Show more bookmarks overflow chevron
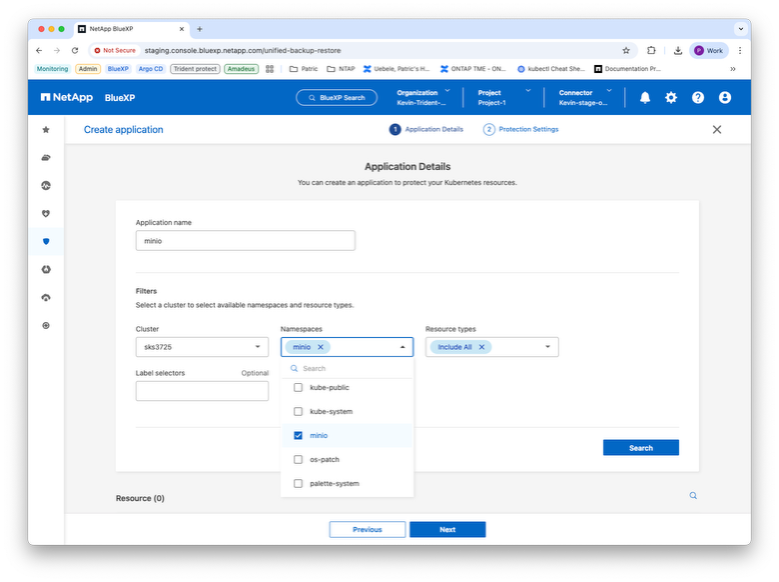Image resolution: width=779 pixels, height=582 pixels. point(733,69)
